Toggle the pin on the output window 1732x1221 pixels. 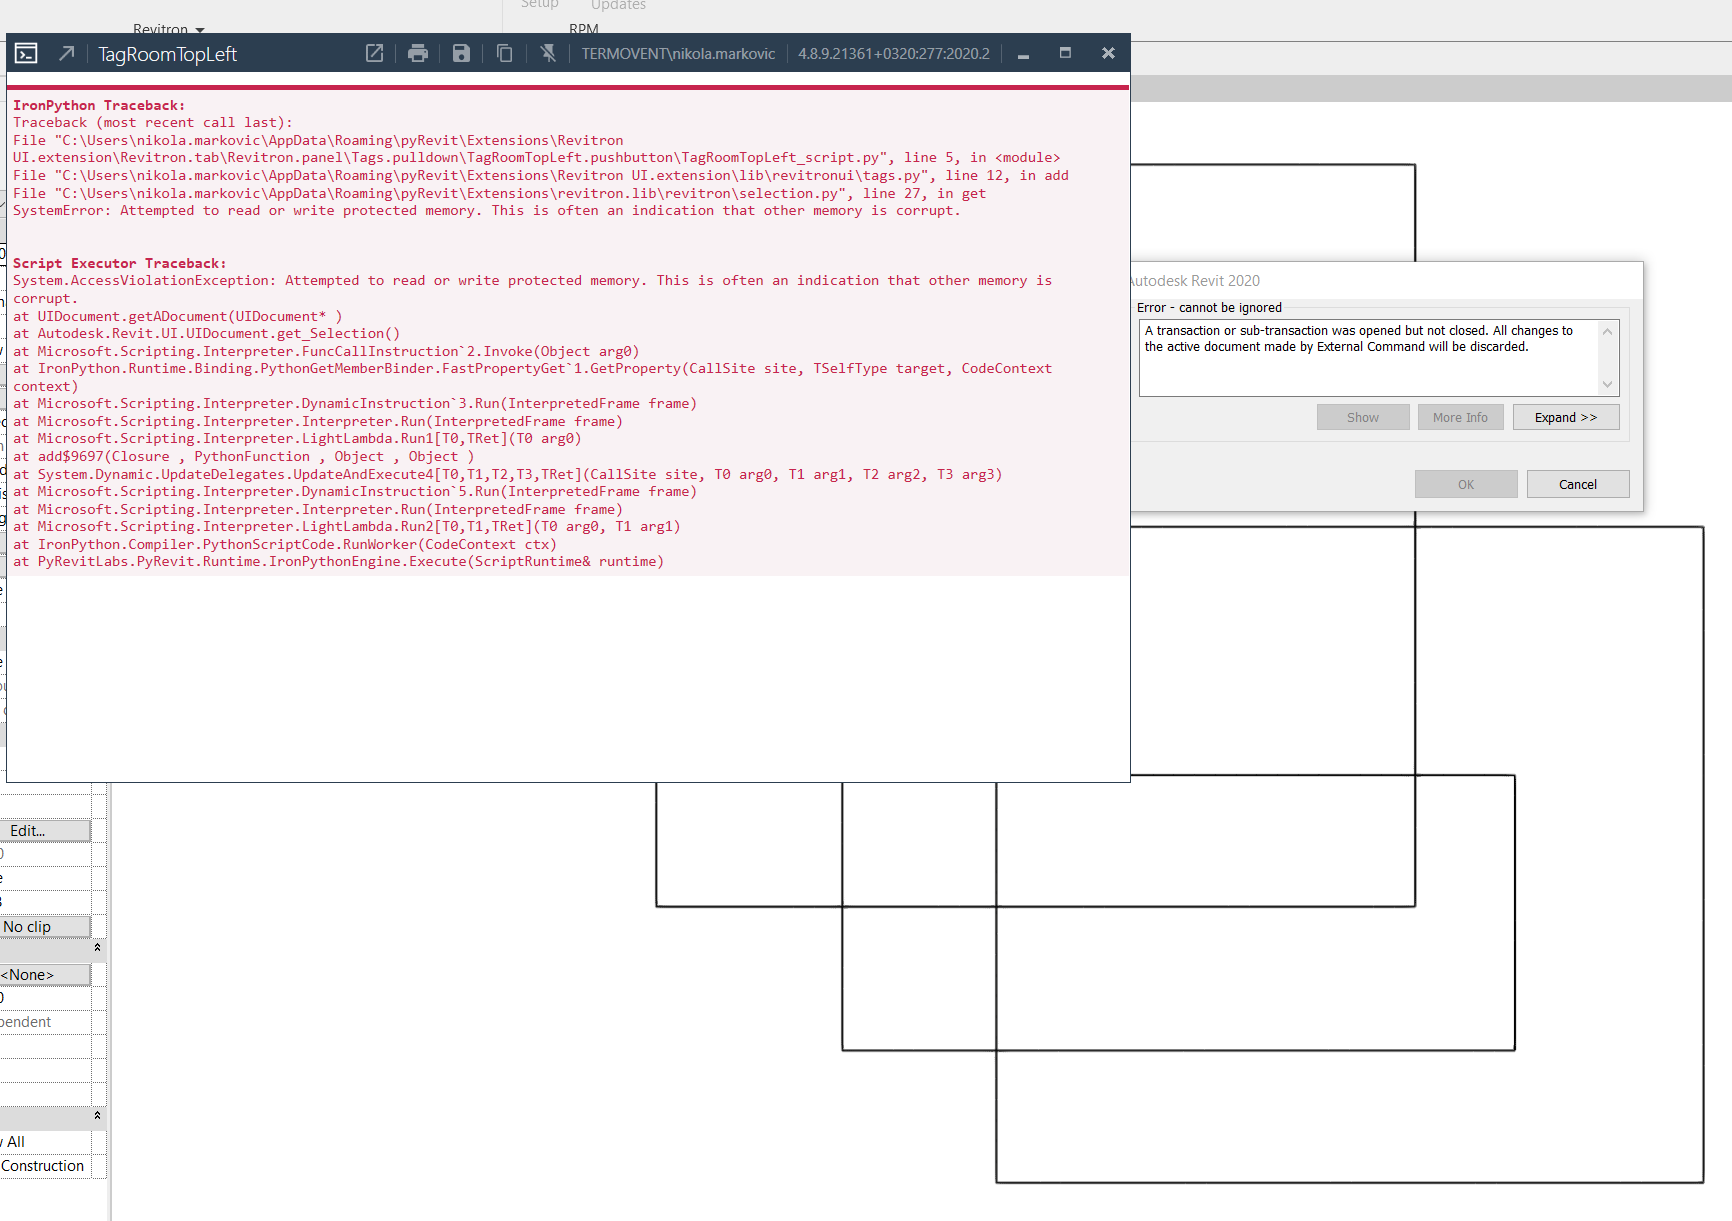pos(547,53)
